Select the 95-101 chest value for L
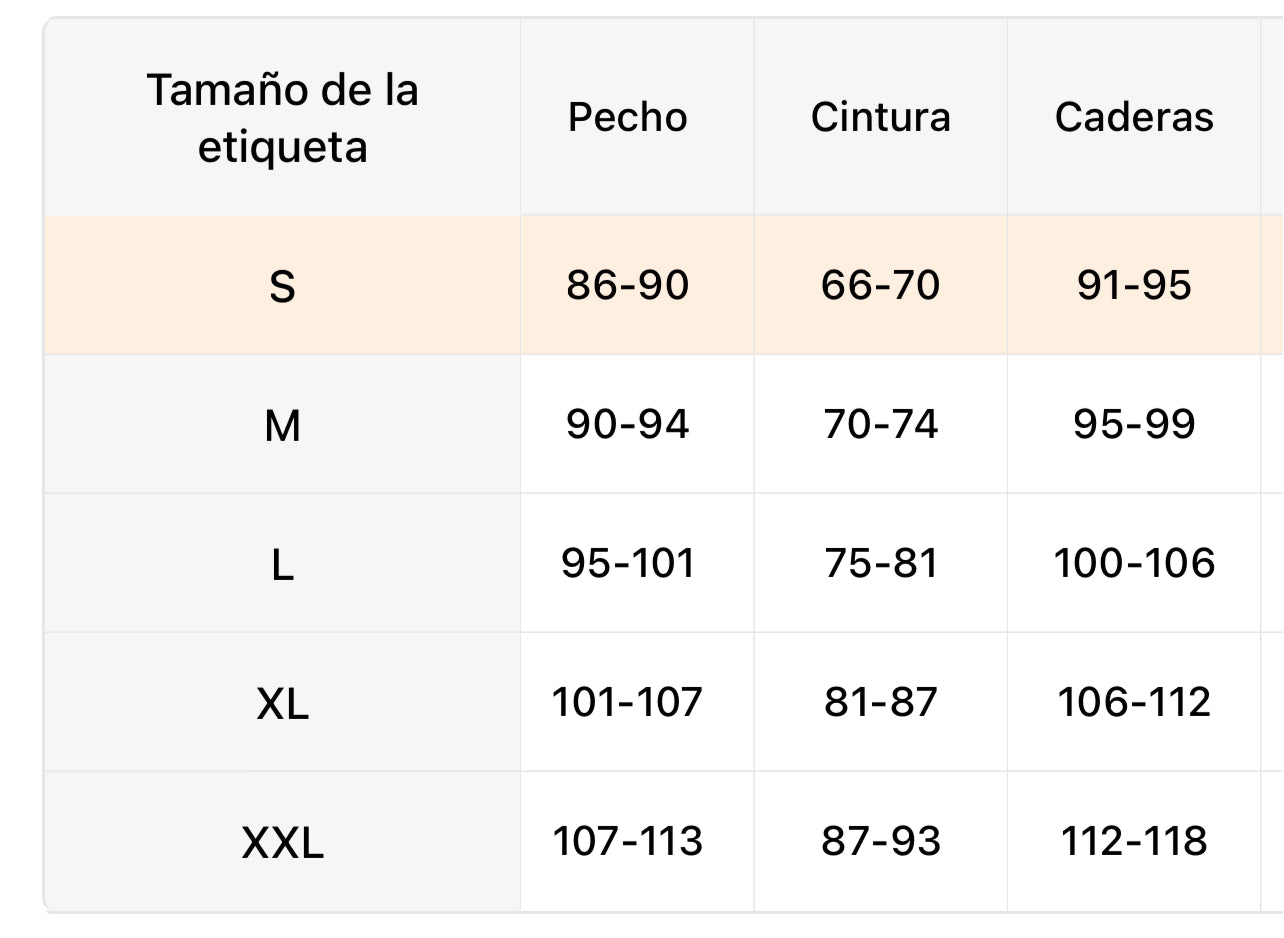The height and width of the screenshot is (938, 1284). [x=628, y=564]
